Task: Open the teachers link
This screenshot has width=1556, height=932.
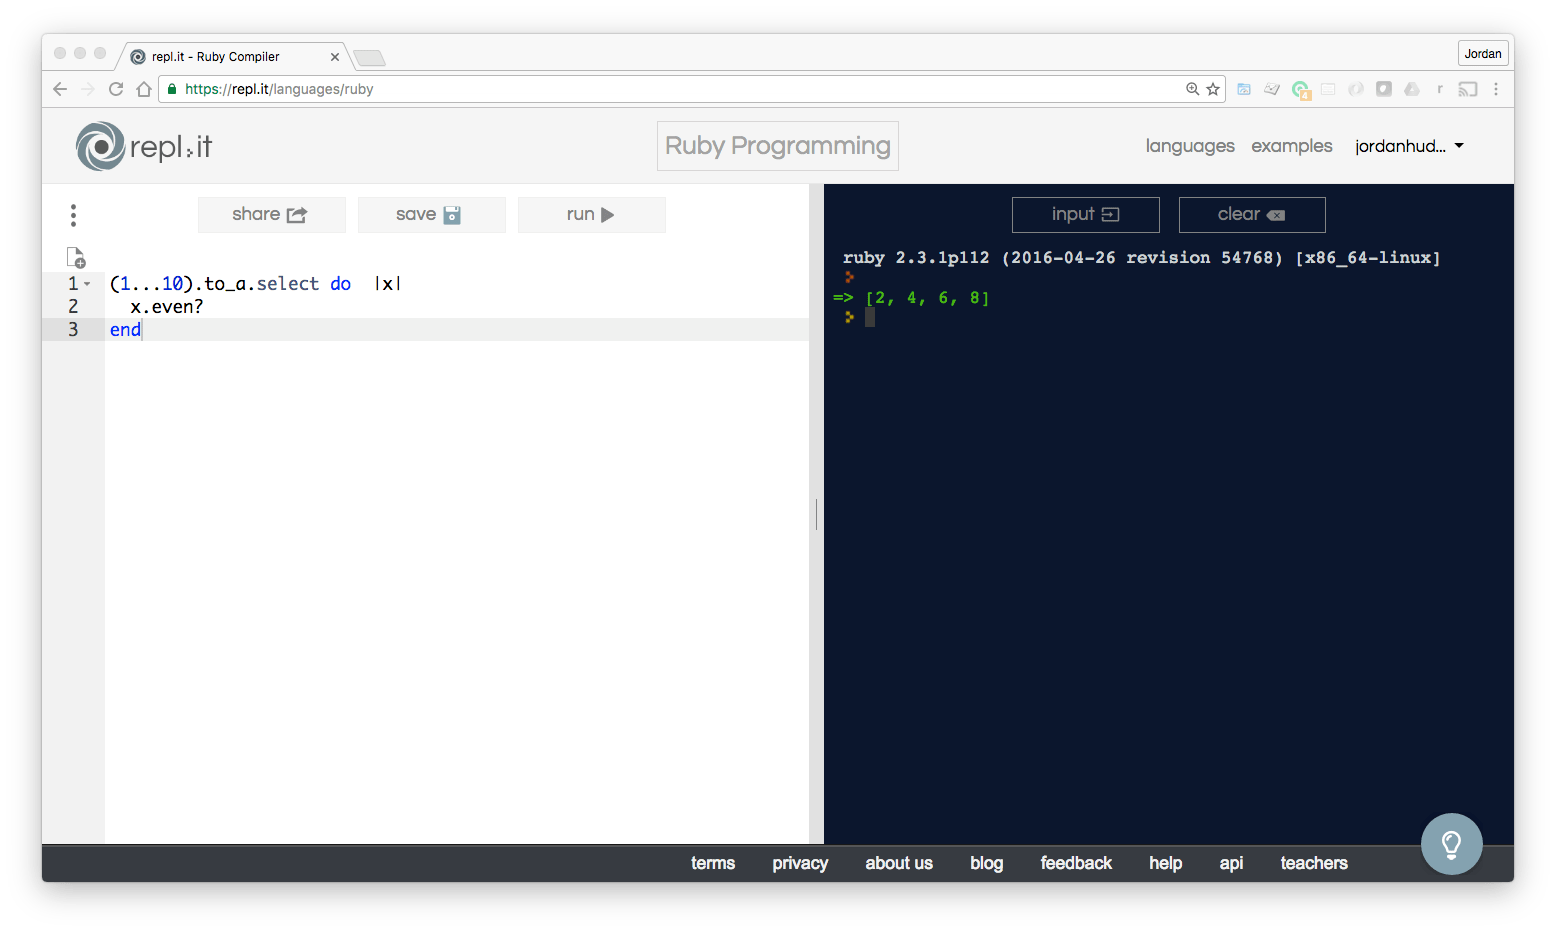Action: pos(1314,863)
